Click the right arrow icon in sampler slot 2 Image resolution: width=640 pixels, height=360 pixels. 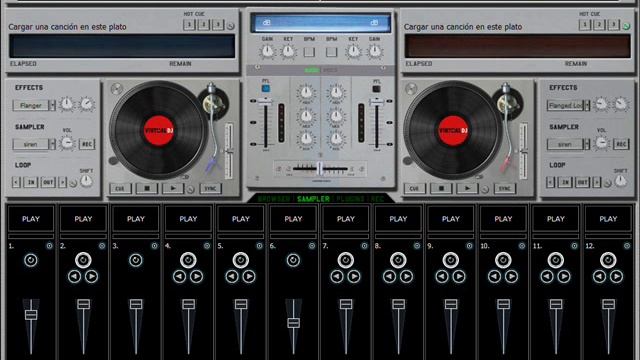(92, 277)
